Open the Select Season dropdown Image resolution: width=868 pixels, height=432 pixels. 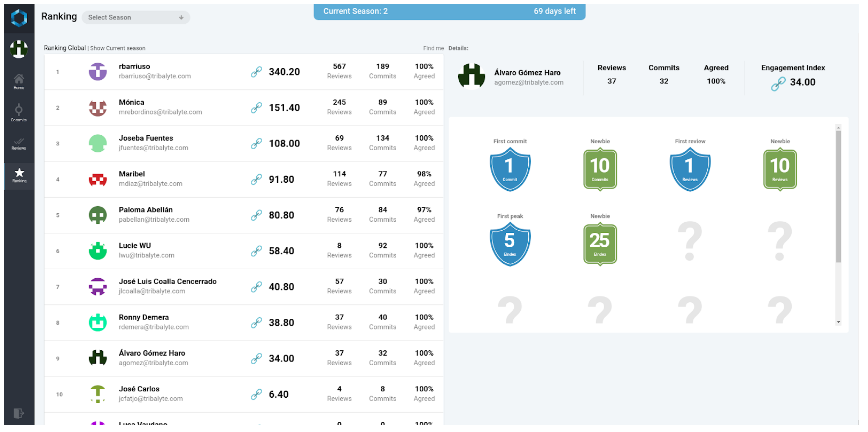coord(135,17)
